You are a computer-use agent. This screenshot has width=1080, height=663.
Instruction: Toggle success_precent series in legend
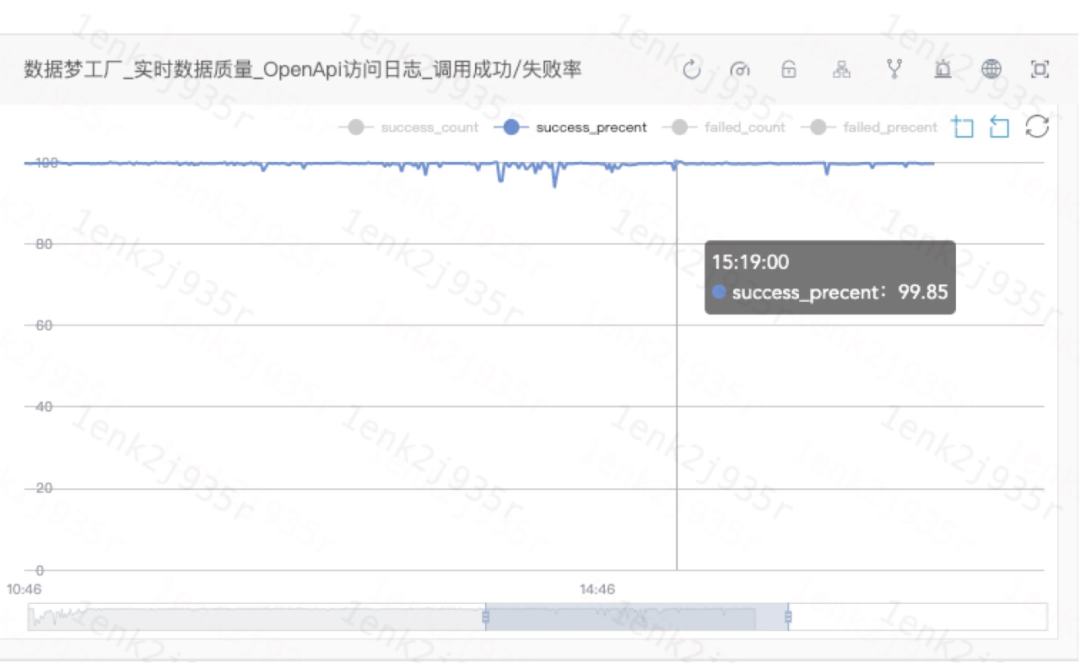click(x=571, y=127)
